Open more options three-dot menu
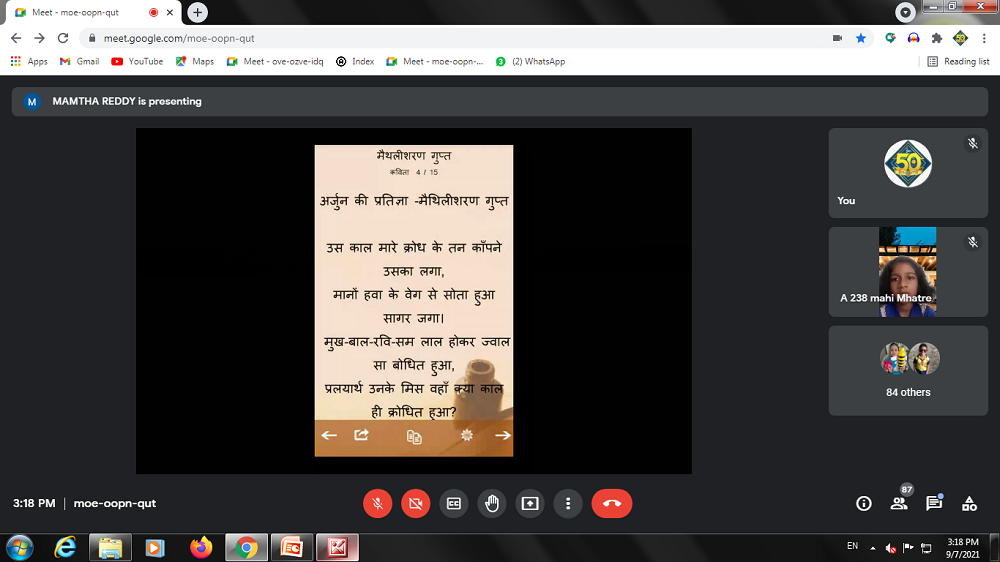This screenshot has width=1000, height=562. [568, 504]
